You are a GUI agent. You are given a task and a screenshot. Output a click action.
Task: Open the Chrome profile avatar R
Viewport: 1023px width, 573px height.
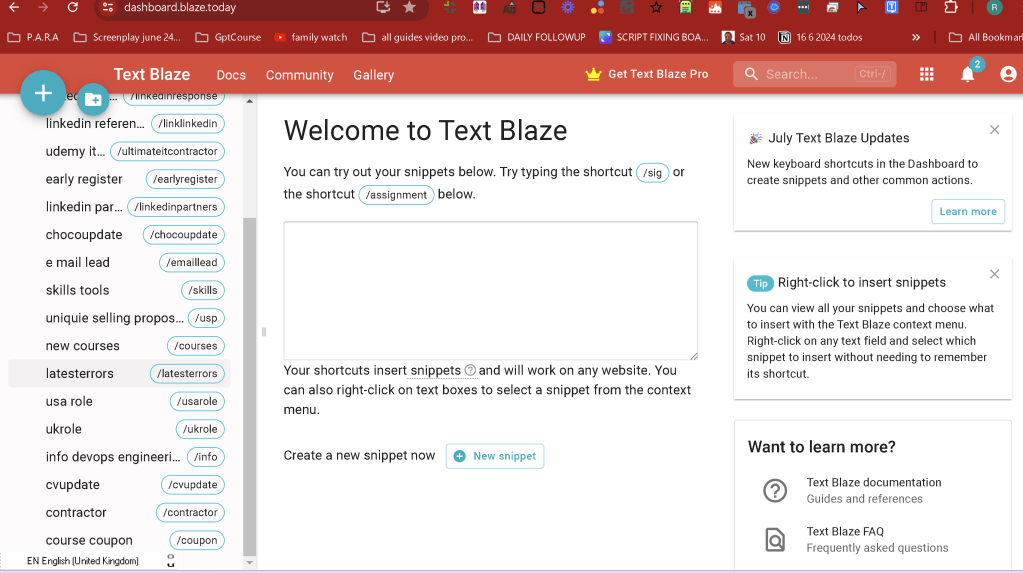[994, 7]
